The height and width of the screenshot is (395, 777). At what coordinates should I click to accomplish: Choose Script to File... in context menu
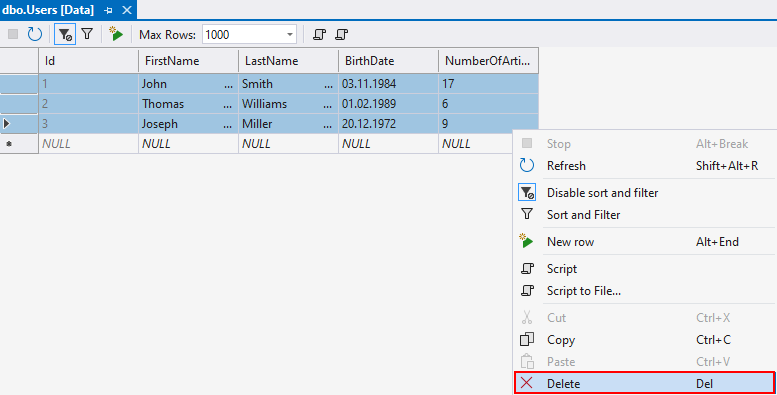click(644, 291)
